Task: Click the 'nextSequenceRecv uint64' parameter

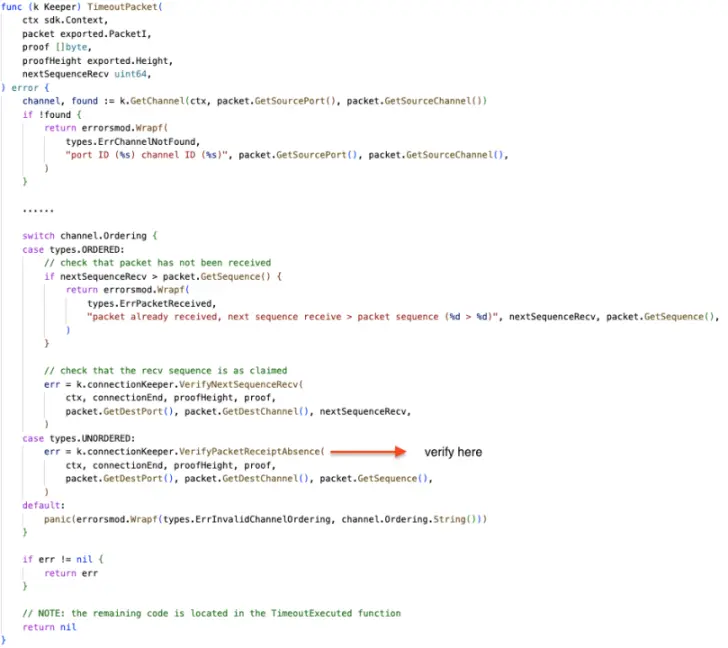Action: tap(86, 74)
